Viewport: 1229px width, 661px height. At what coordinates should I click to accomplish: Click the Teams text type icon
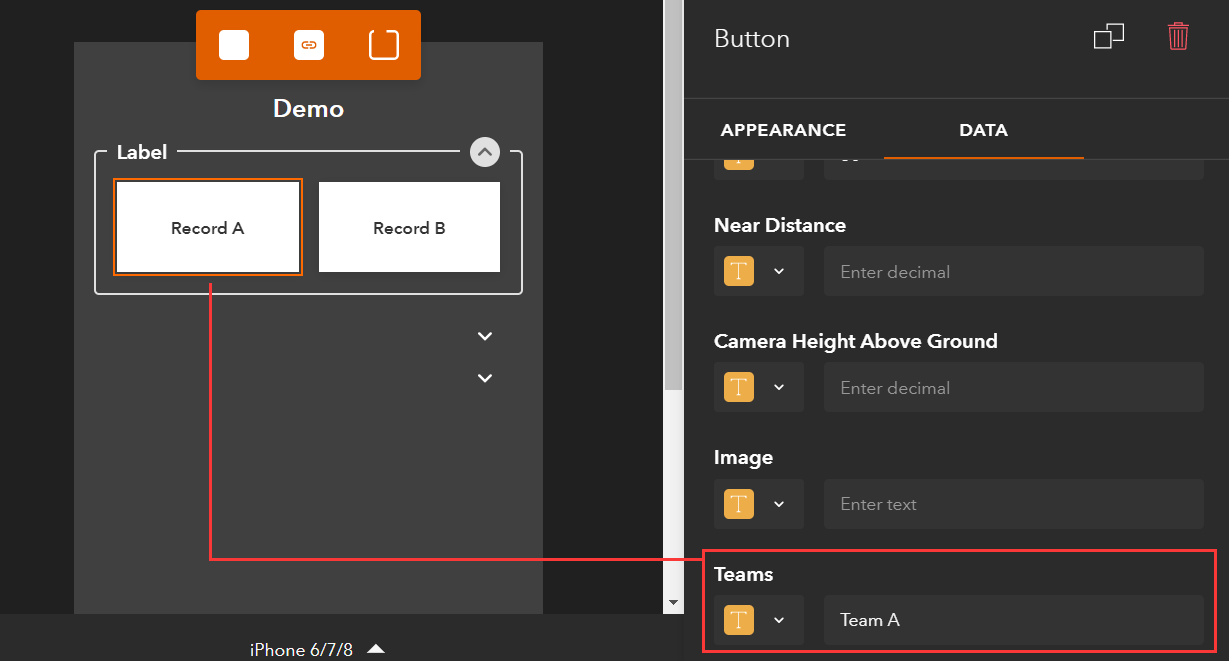click(x=738, y=620)
